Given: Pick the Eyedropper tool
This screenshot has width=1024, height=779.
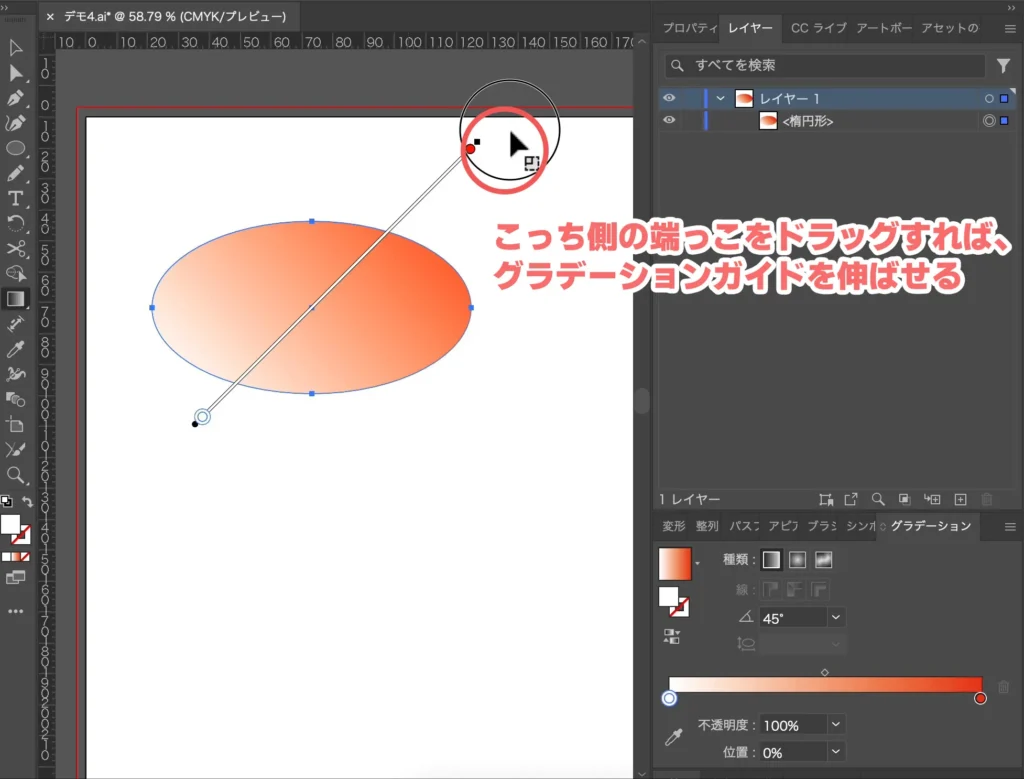Looking at the screenshot, I should (x=15, y=348).
